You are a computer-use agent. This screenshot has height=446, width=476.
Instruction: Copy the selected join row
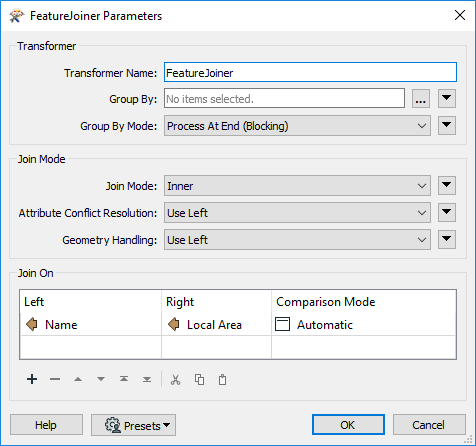tap(199, 379)
